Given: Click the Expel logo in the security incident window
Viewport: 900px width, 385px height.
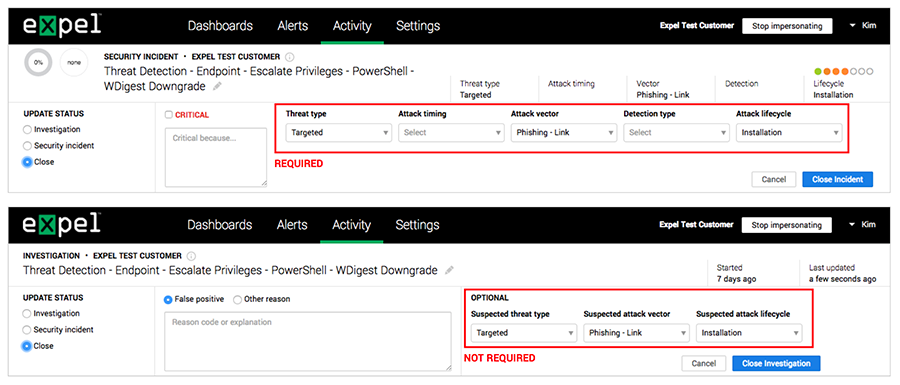Looking at the screenshot, I should click(63, 25).
